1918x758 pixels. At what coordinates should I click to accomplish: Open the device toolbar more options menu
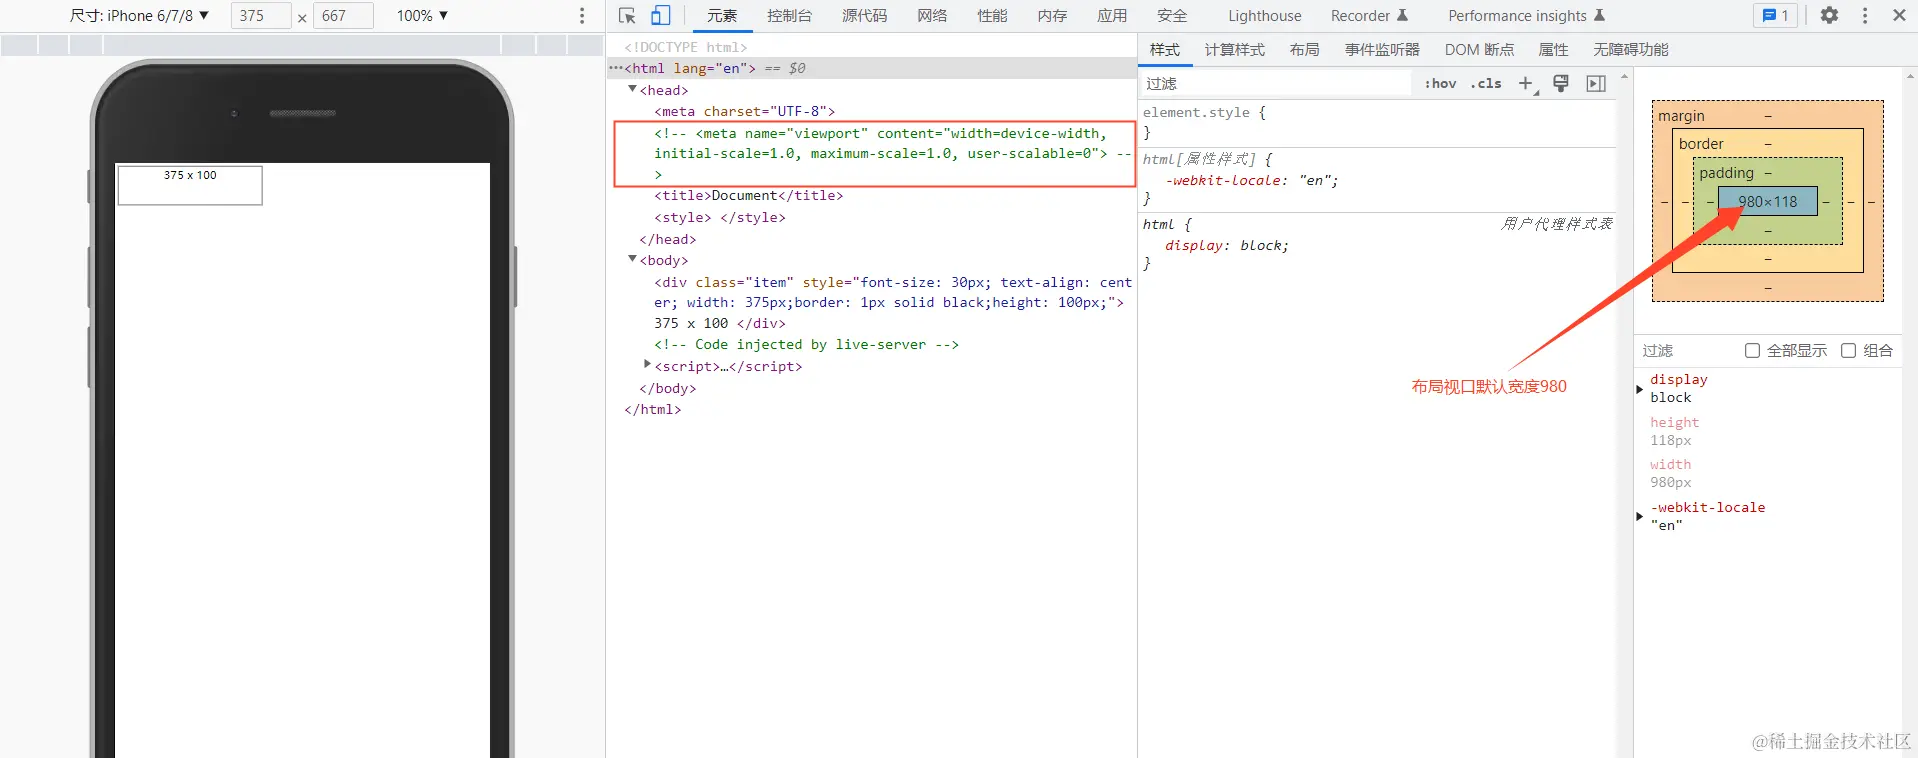click(x=582, y=16)
